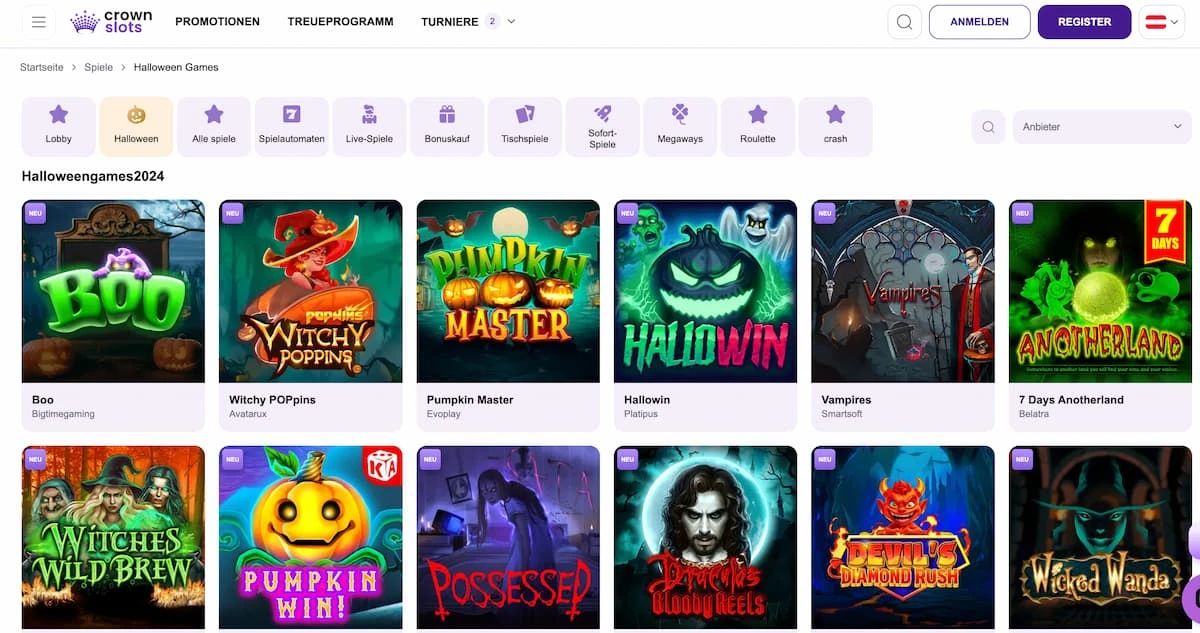
Task: Click the Avatarux provider text
Action: [x=248, y=414]
